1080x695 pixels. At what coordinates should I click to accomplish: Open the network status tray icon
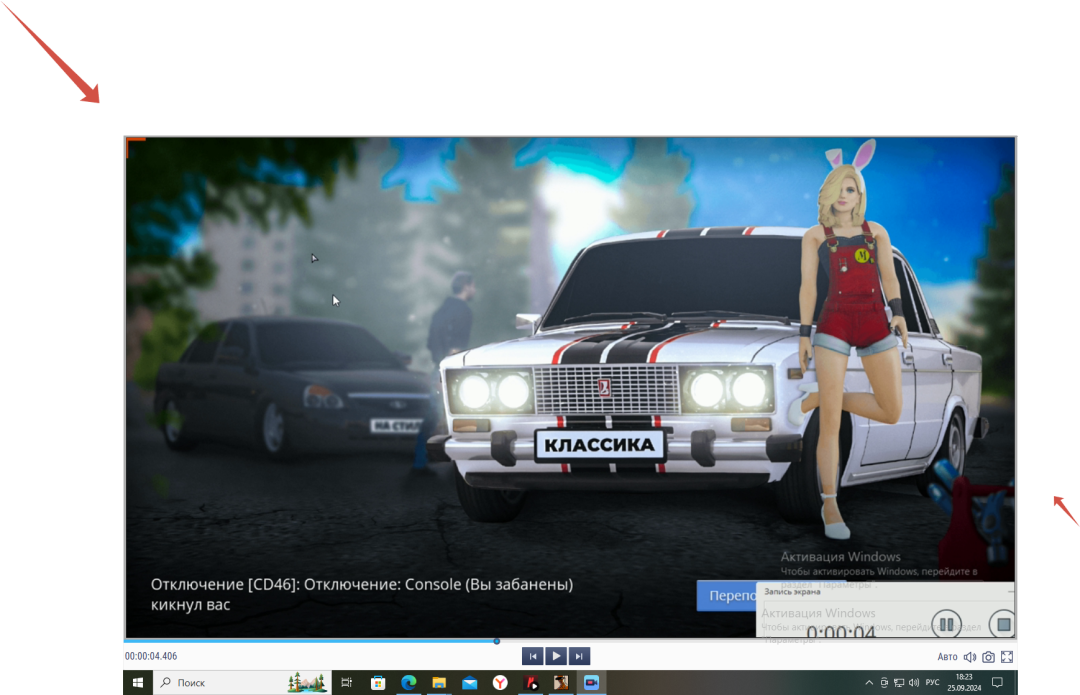(x=899, y=683)
